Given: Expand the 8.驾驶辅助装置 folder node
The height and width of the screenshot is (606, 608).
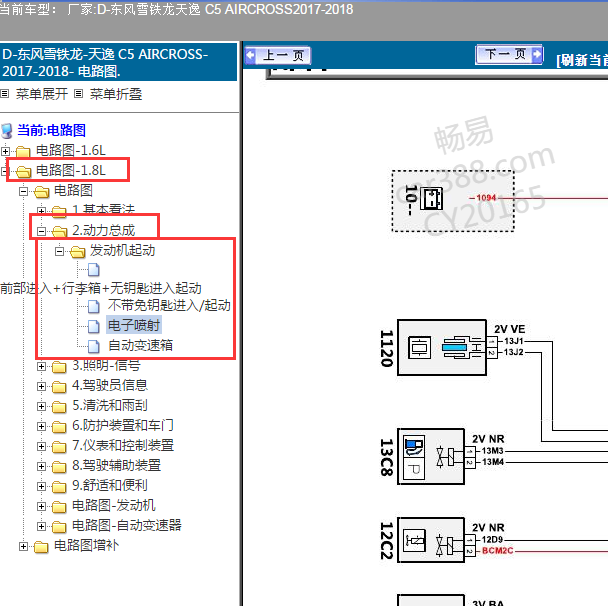Looking at the screenshot, I should tap(41, 466).
